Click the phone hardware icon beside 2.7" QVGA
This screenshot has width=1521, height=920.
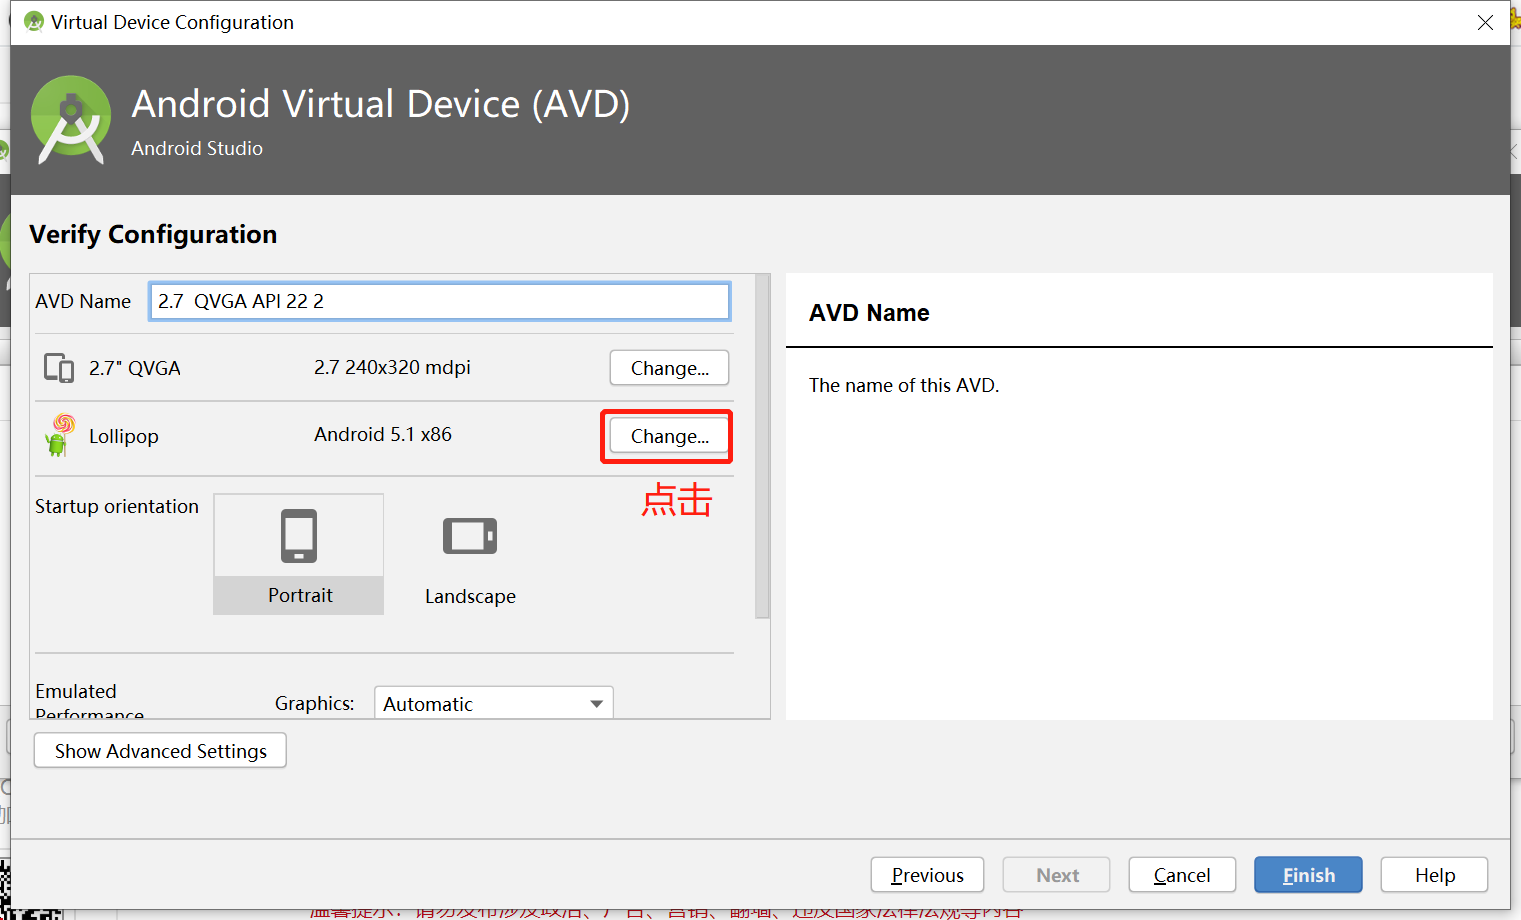click(x=59, y=367)
